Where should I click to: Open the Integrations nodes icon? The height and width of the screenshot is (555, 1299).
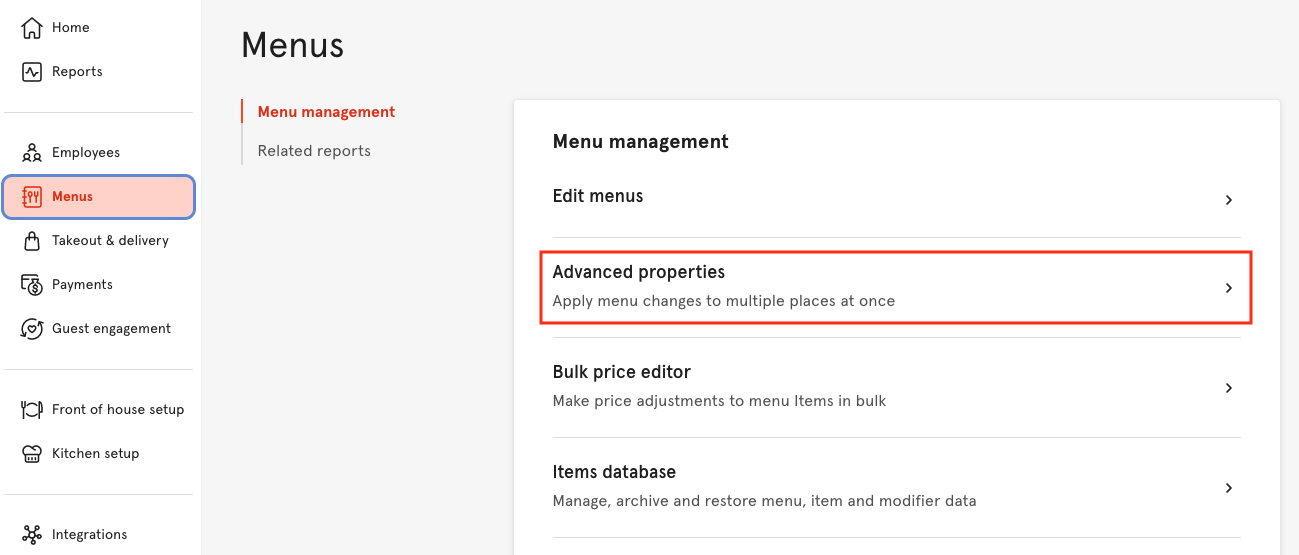coord(32,535)
